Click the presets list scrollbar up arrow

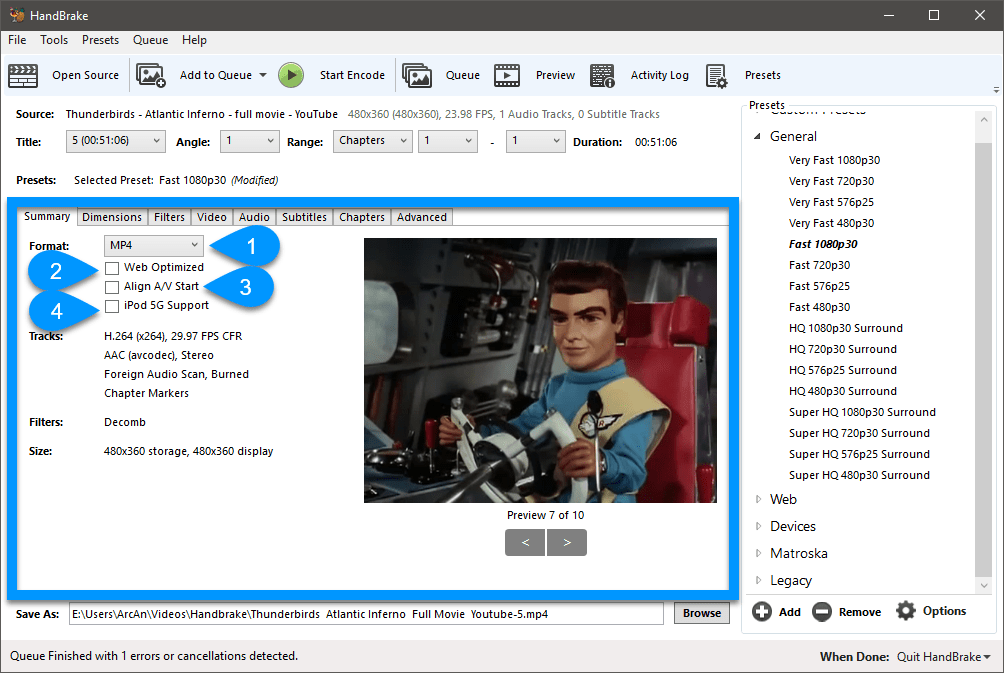coord(984,120)
